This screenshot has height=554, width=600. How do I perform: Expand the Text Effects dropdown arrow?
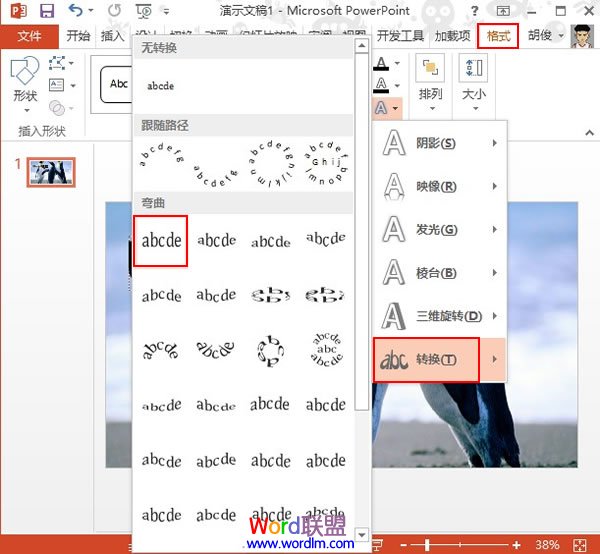click(395, 108)
